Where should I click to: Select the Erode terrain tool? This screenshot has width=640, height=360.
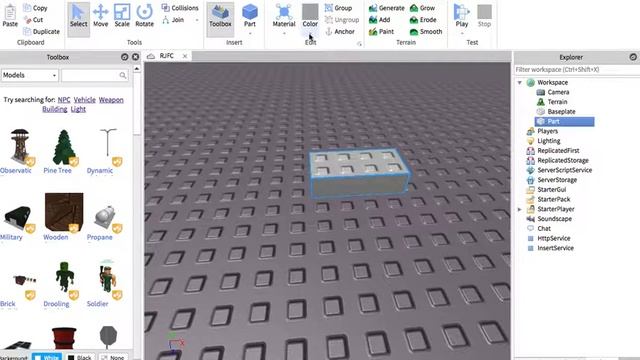click(x=423, y=20)
